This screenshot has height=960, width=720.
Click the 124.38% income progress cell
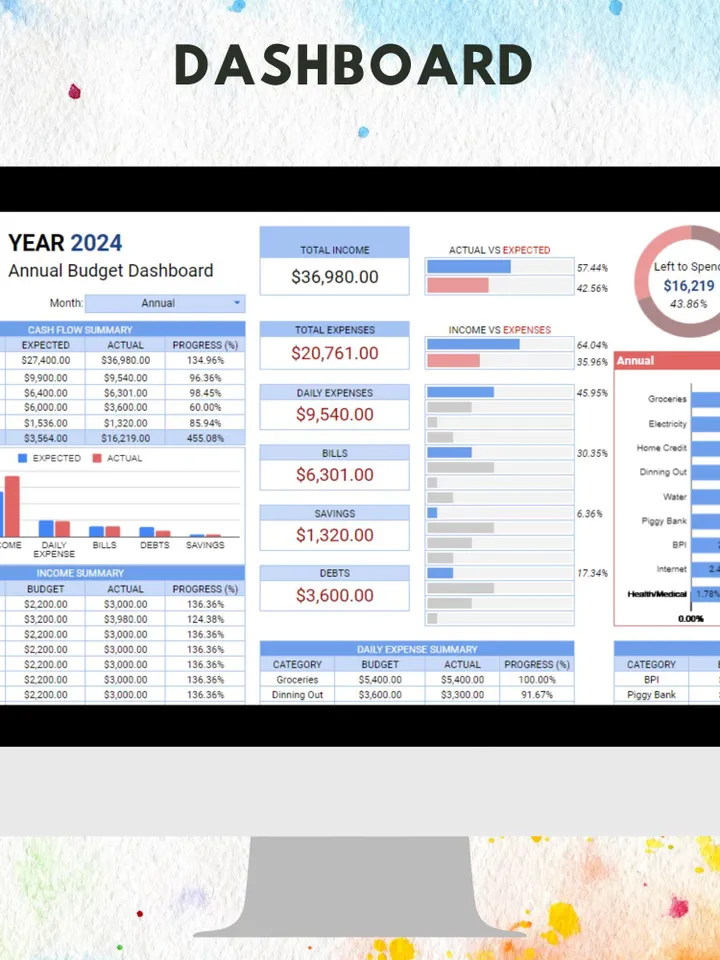(x=205, y=619)
